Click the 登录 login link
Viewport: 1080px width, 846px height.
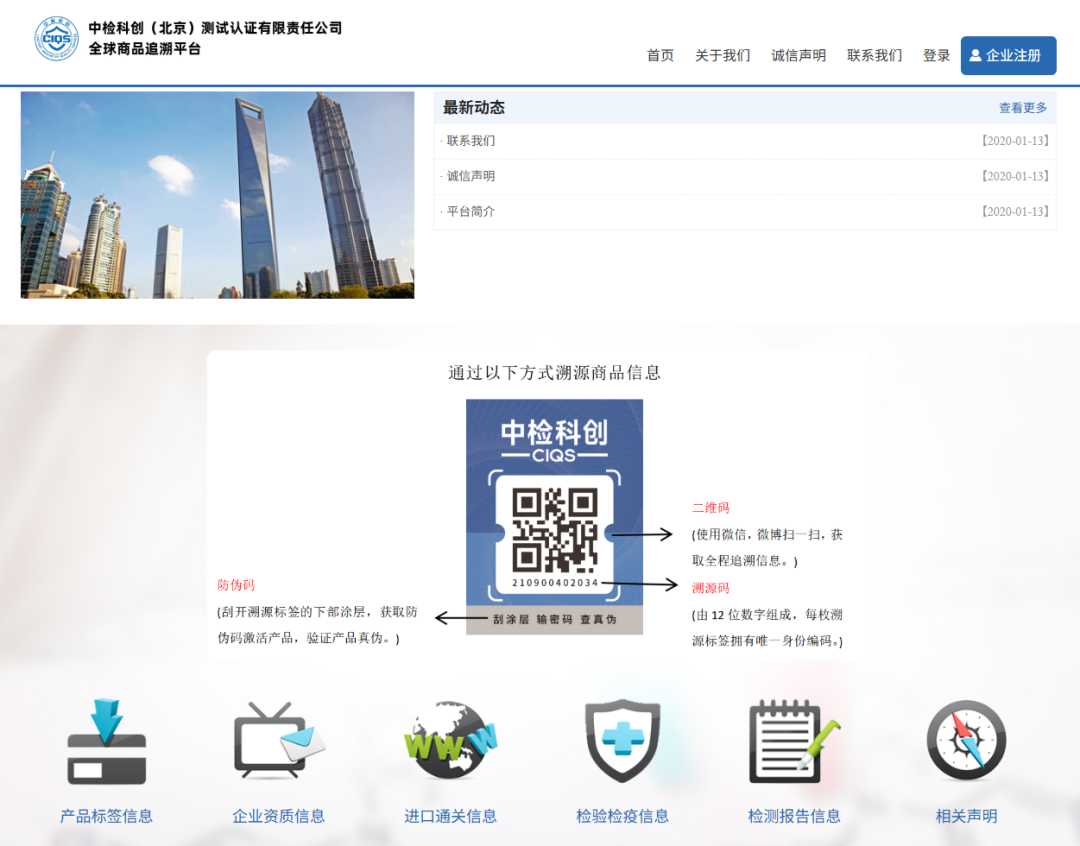pos(936,56)
